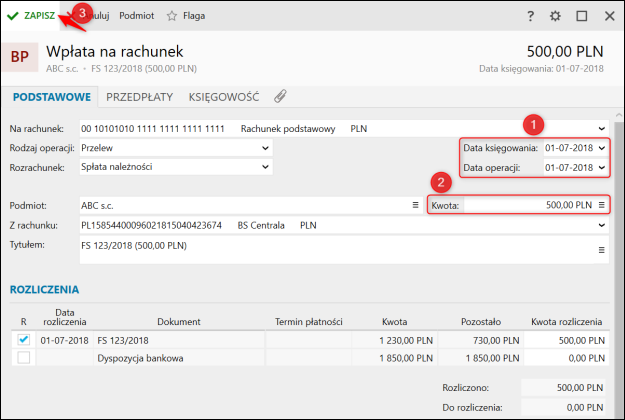Click the Flaga star icon

(171, 16)
